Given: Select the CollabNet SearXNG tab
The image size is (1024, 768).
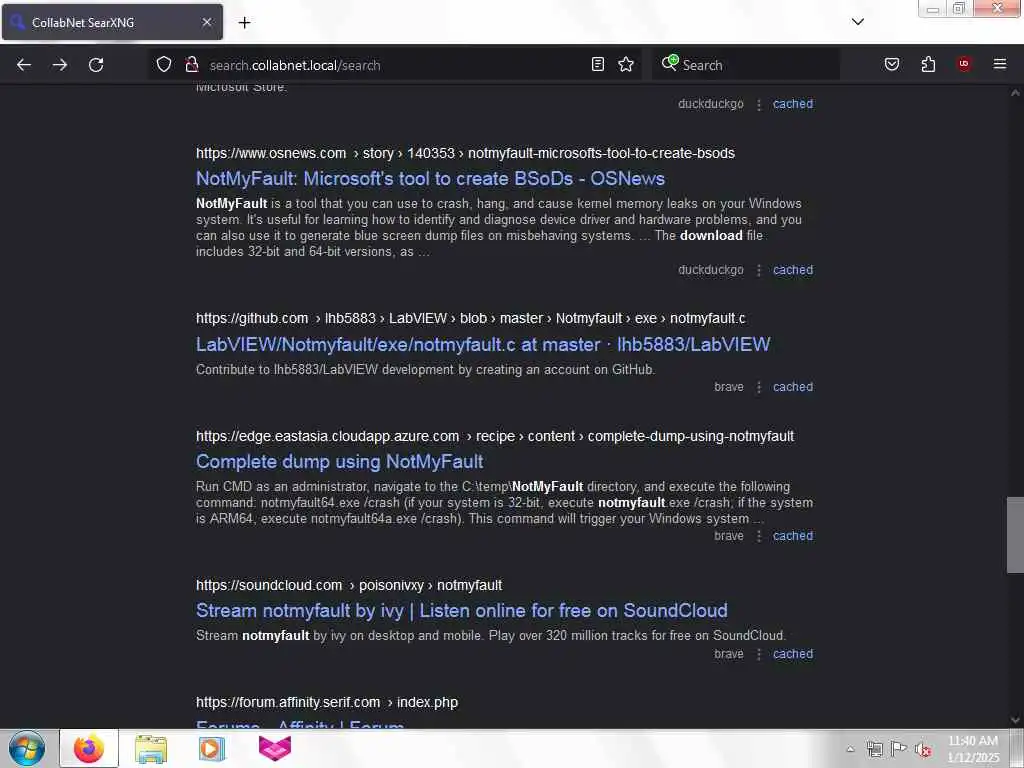Looking at the screenshot, I should [x=112, y=22].
